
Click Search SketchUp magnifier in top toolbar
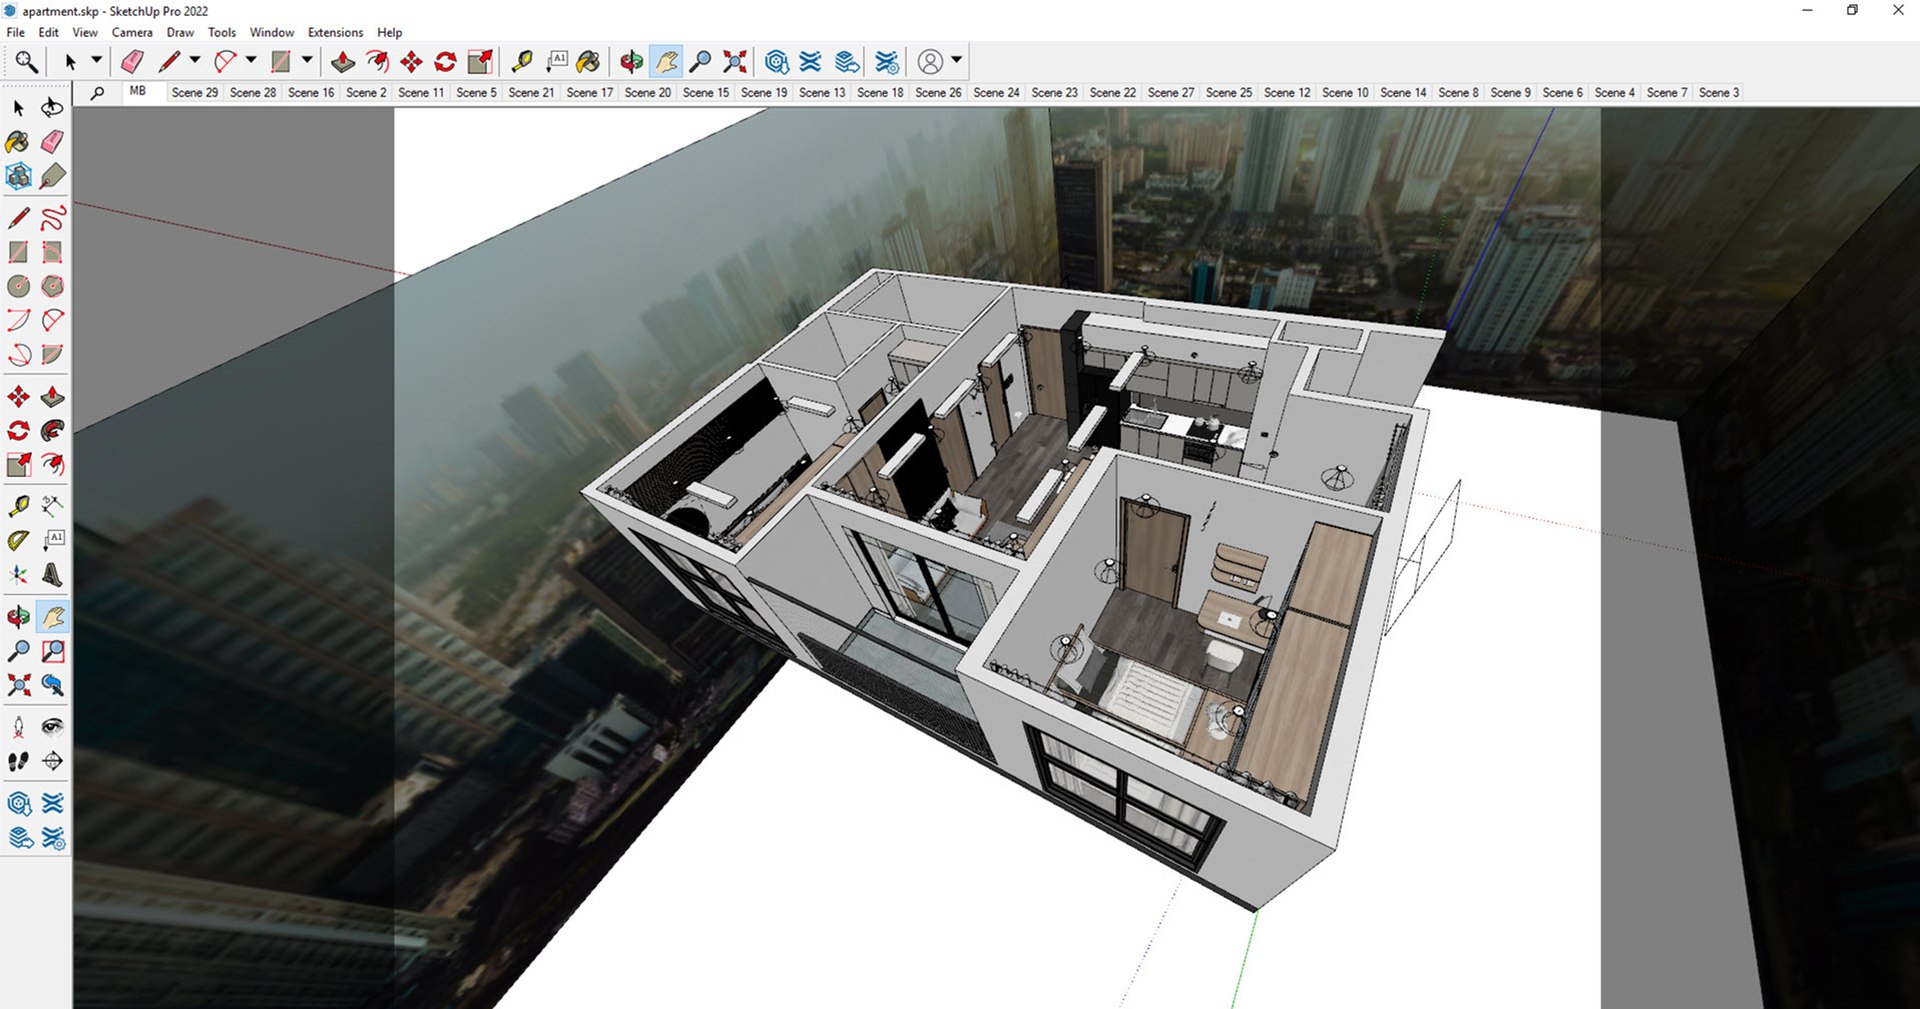(26, 62)
